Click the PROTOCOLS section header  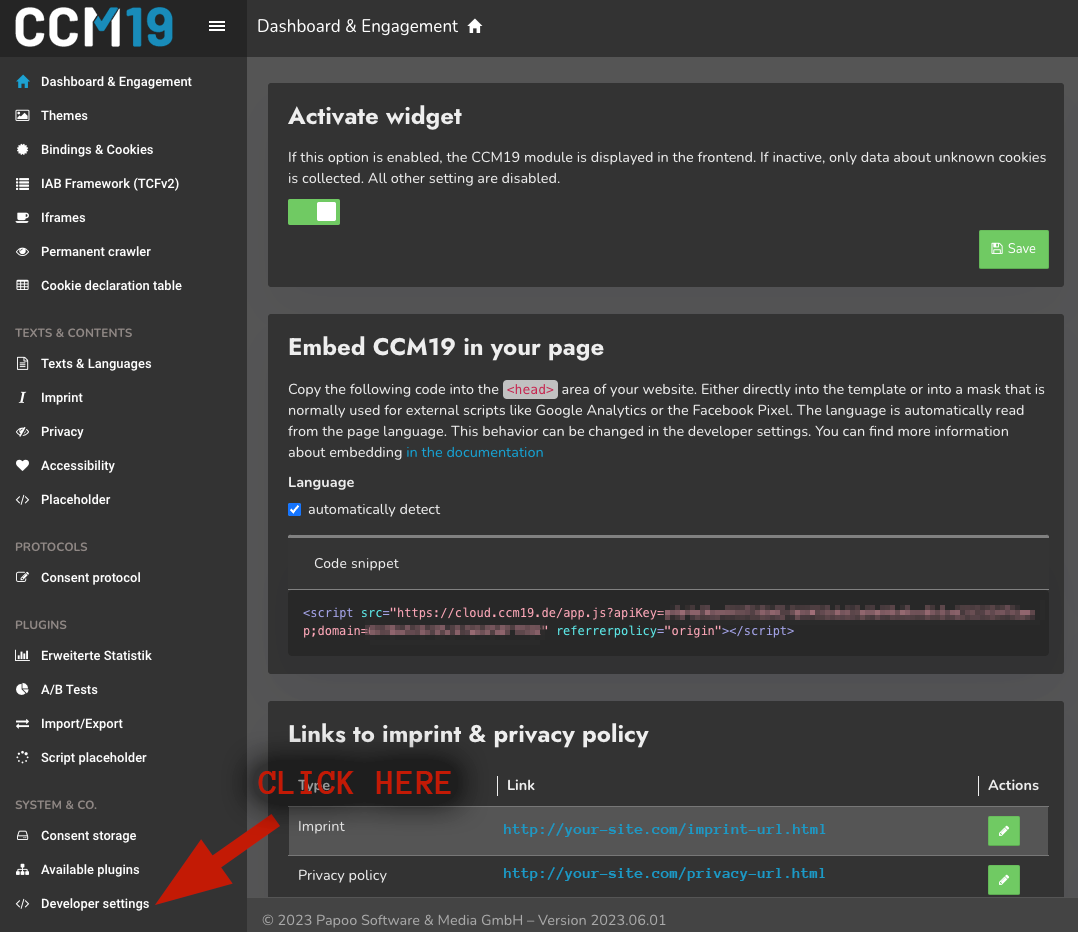52,547
